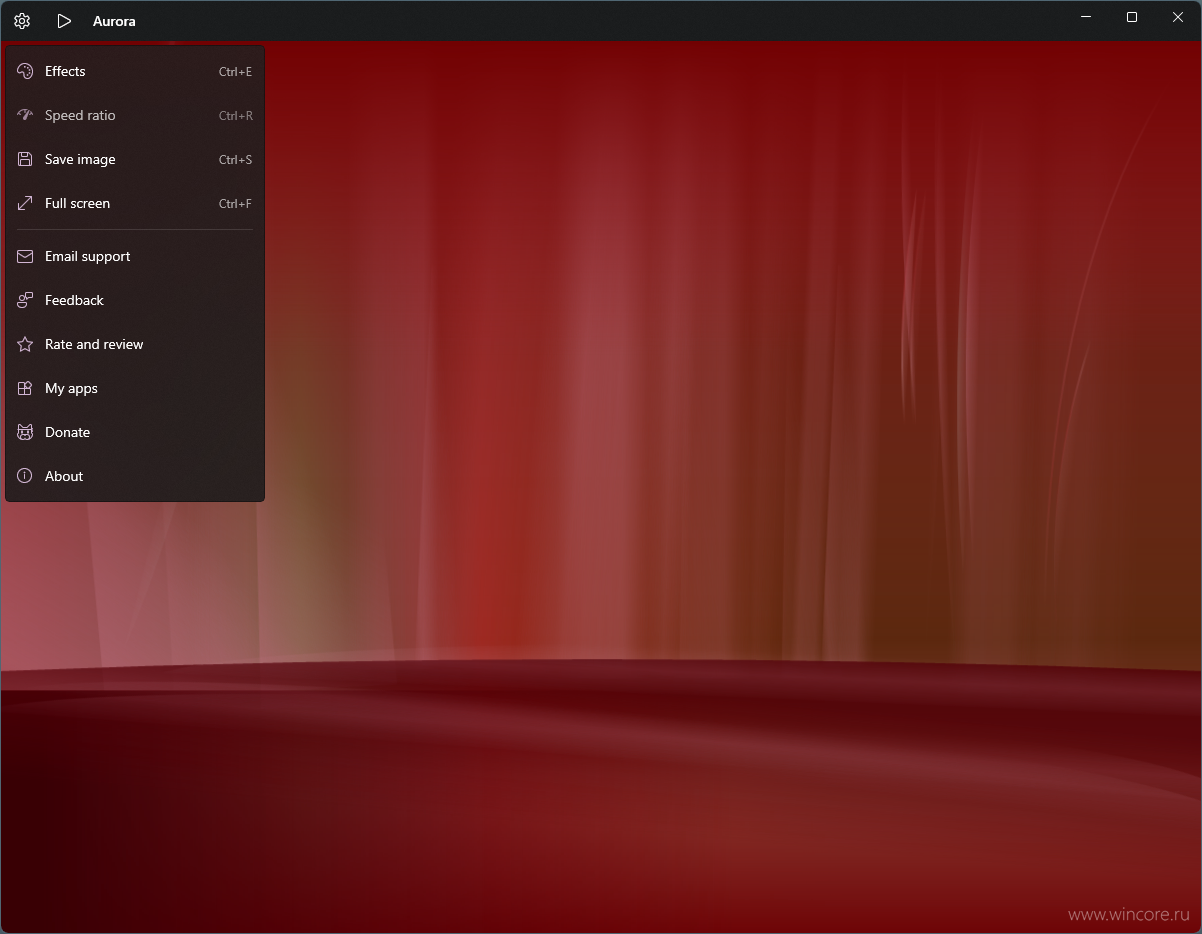The height and width of the screenshot is (934, 1202).
Task: Select the Feedback menu entry
Action: pyautogui.click(x=135, y=300)
